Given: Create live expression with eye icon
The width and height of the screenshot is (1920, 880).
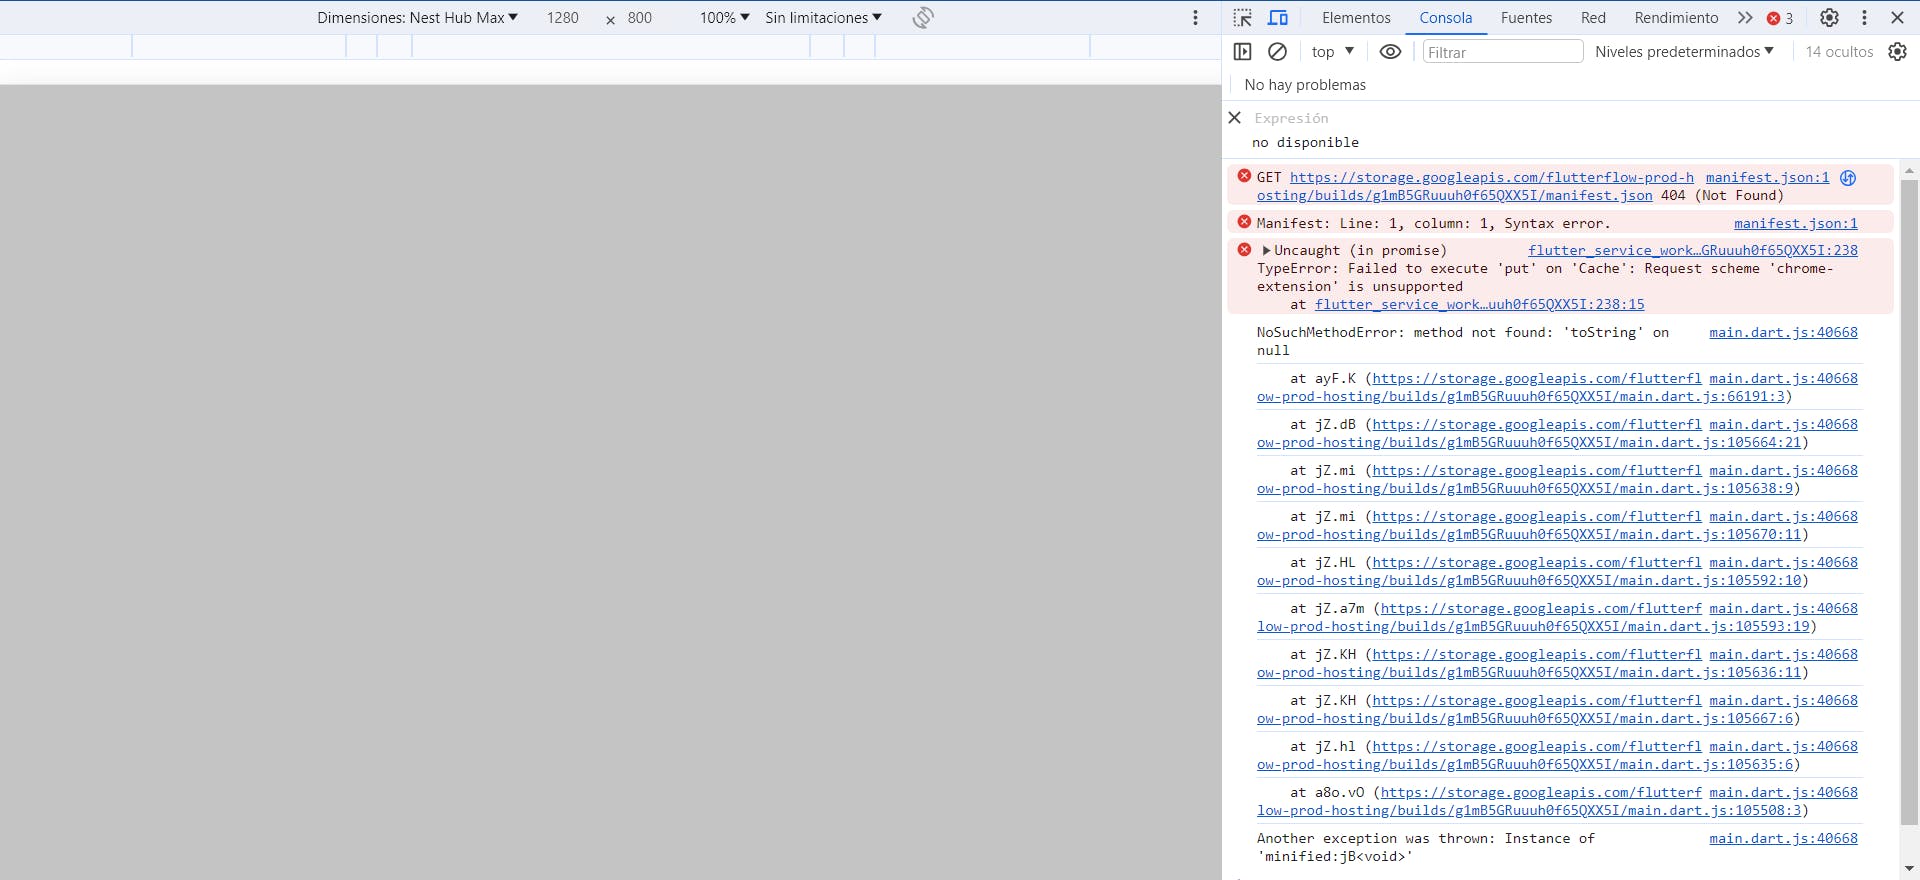Looking at the screenshot, I should 1390,52.
